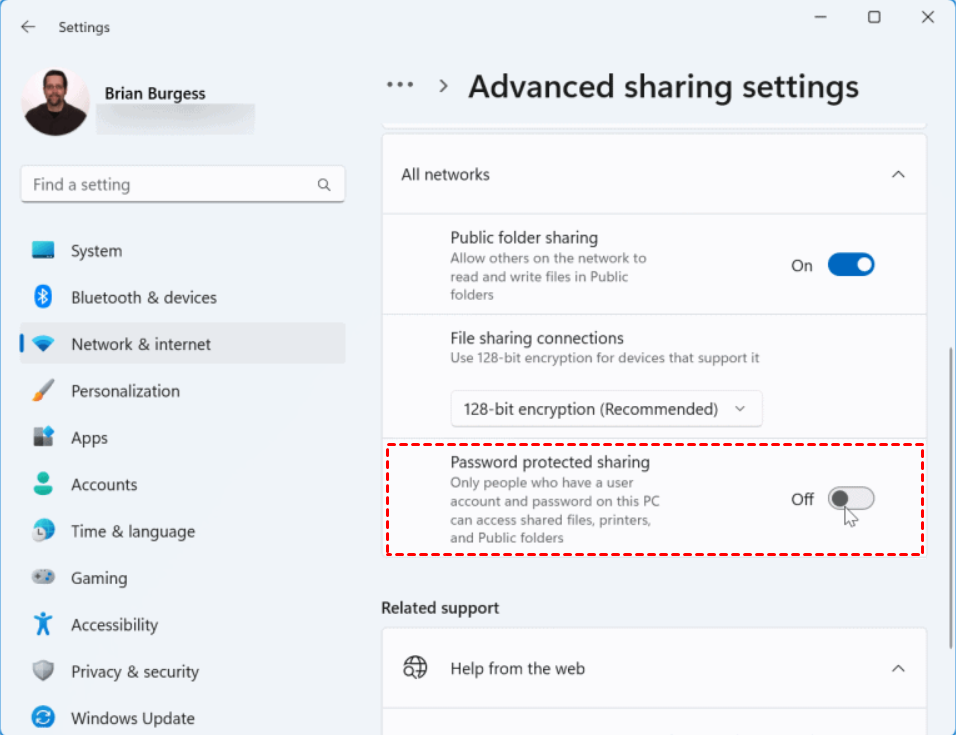The height and width of the screenshot is (735, 956).
Task: Open Network & internet settings page
Action: click(x=141, y=344)
